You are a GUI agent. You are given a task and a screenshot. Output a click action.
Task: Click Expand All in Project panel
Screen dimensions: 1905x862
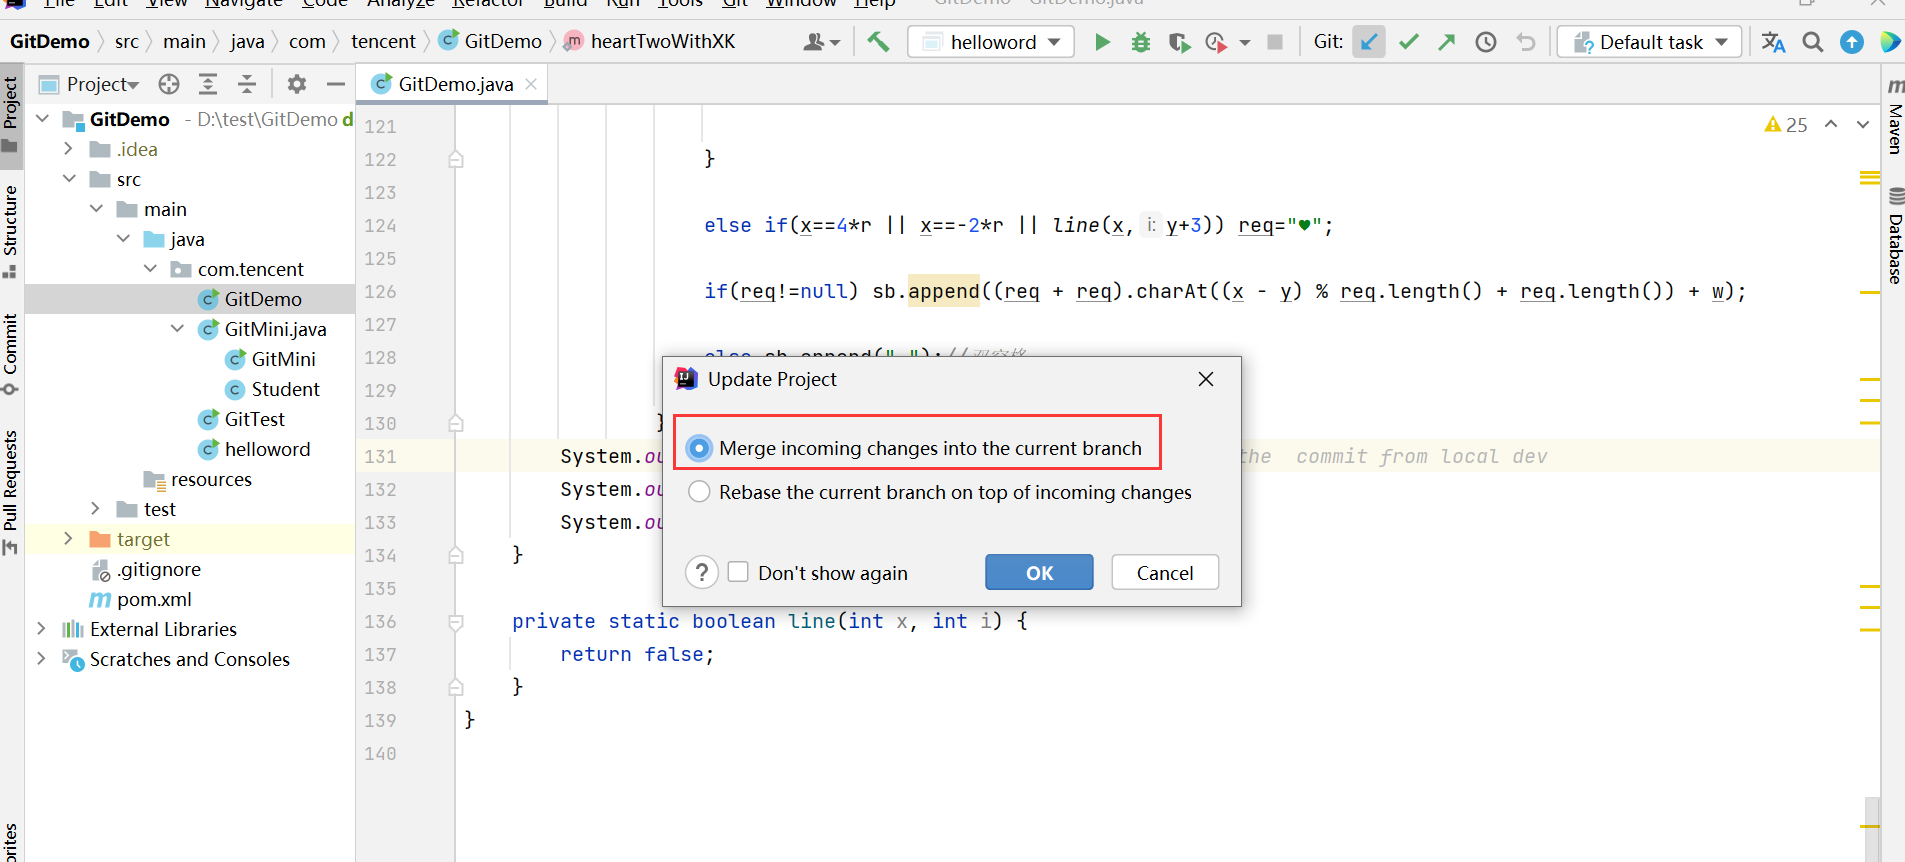point(208,84)
